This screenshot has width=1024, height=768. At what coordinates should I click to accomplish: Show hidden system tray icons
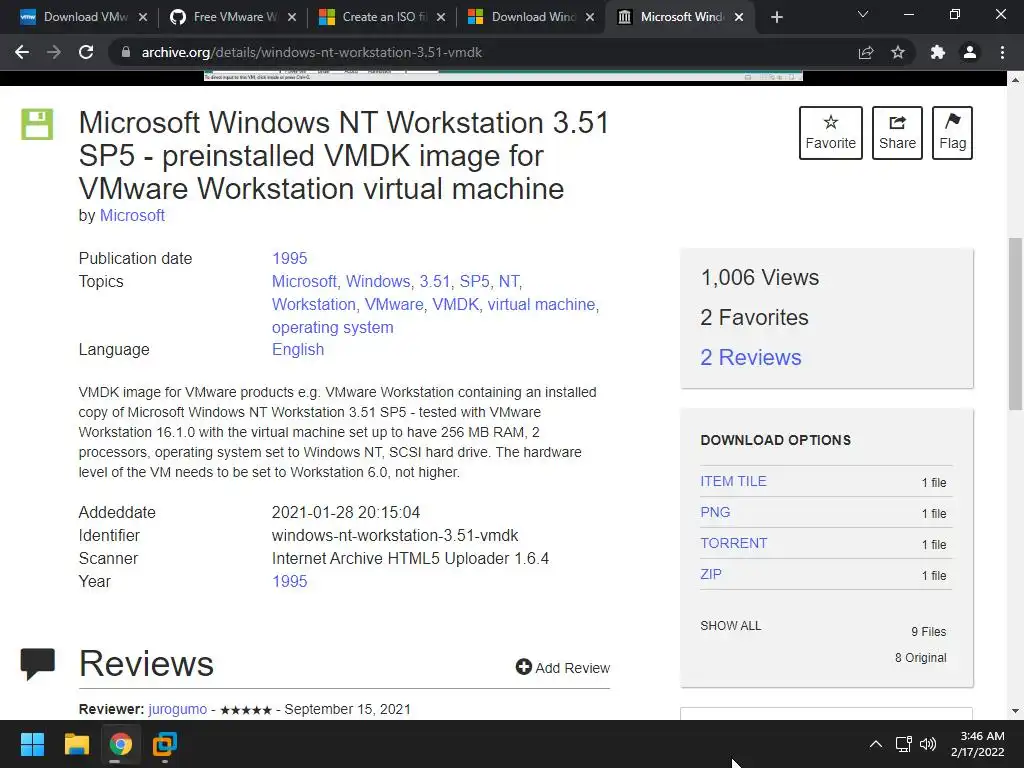876,744
